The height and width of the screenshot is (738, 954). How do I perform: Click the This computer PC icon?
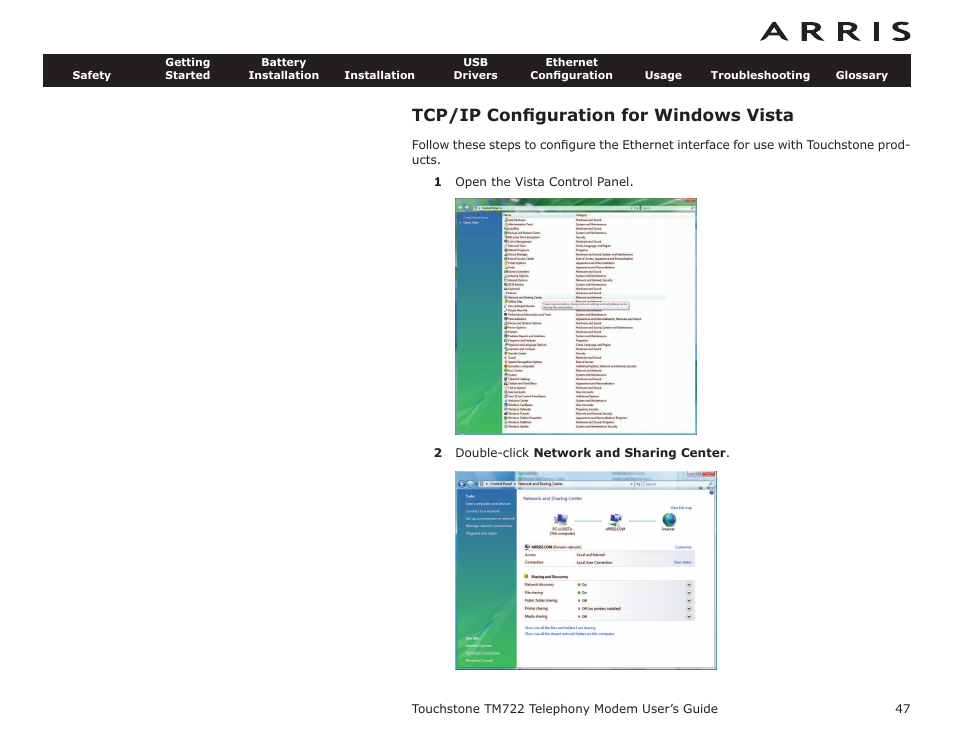click(x=561, y=520)
